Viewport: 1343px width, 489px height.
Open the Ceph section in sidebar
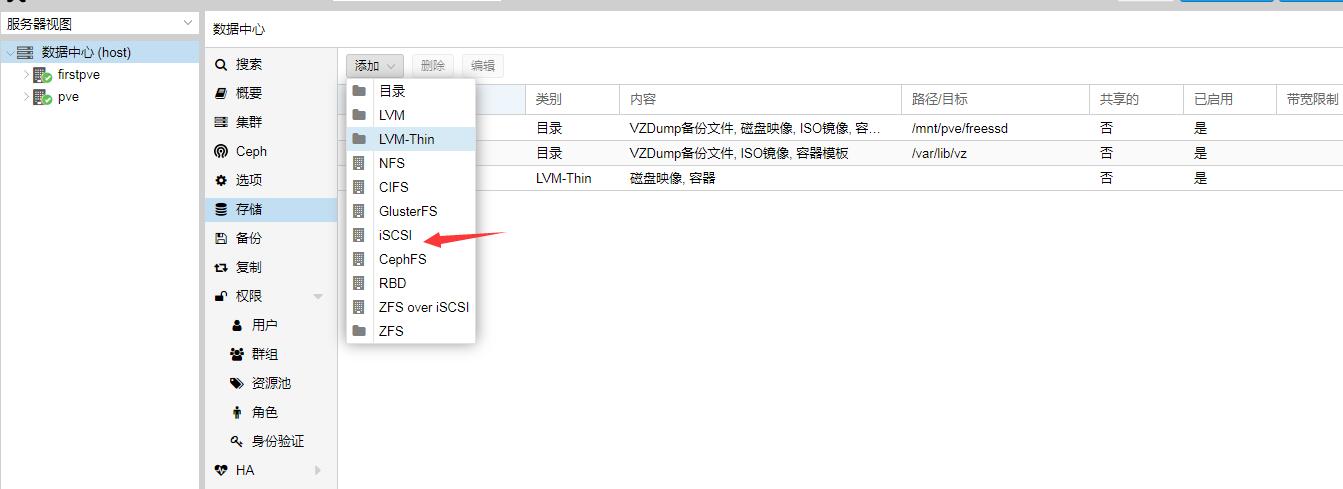(x=250, y=151)
